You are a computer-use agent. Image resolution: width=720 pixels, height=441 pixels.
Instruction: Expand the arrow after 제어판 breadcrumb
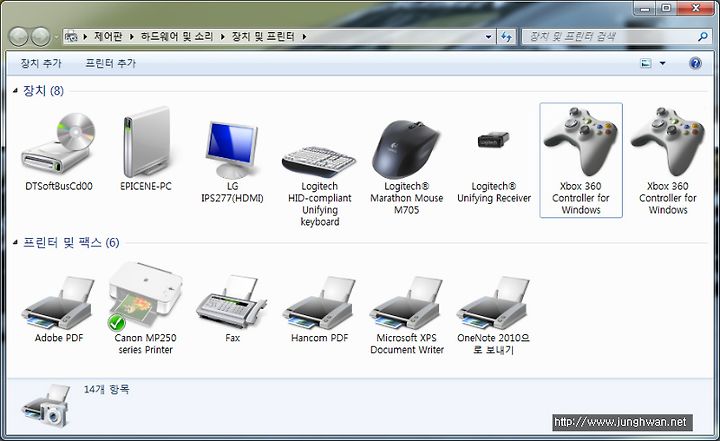(x=132, y=36)
